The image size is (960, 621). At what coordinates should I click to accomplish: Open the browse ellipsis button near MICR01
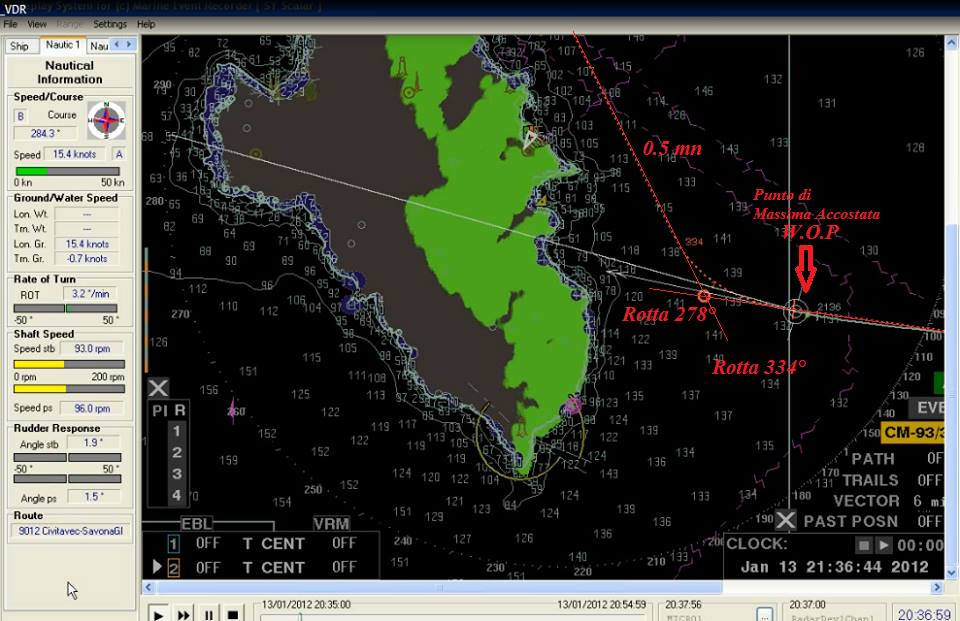[x=764, y=613]
